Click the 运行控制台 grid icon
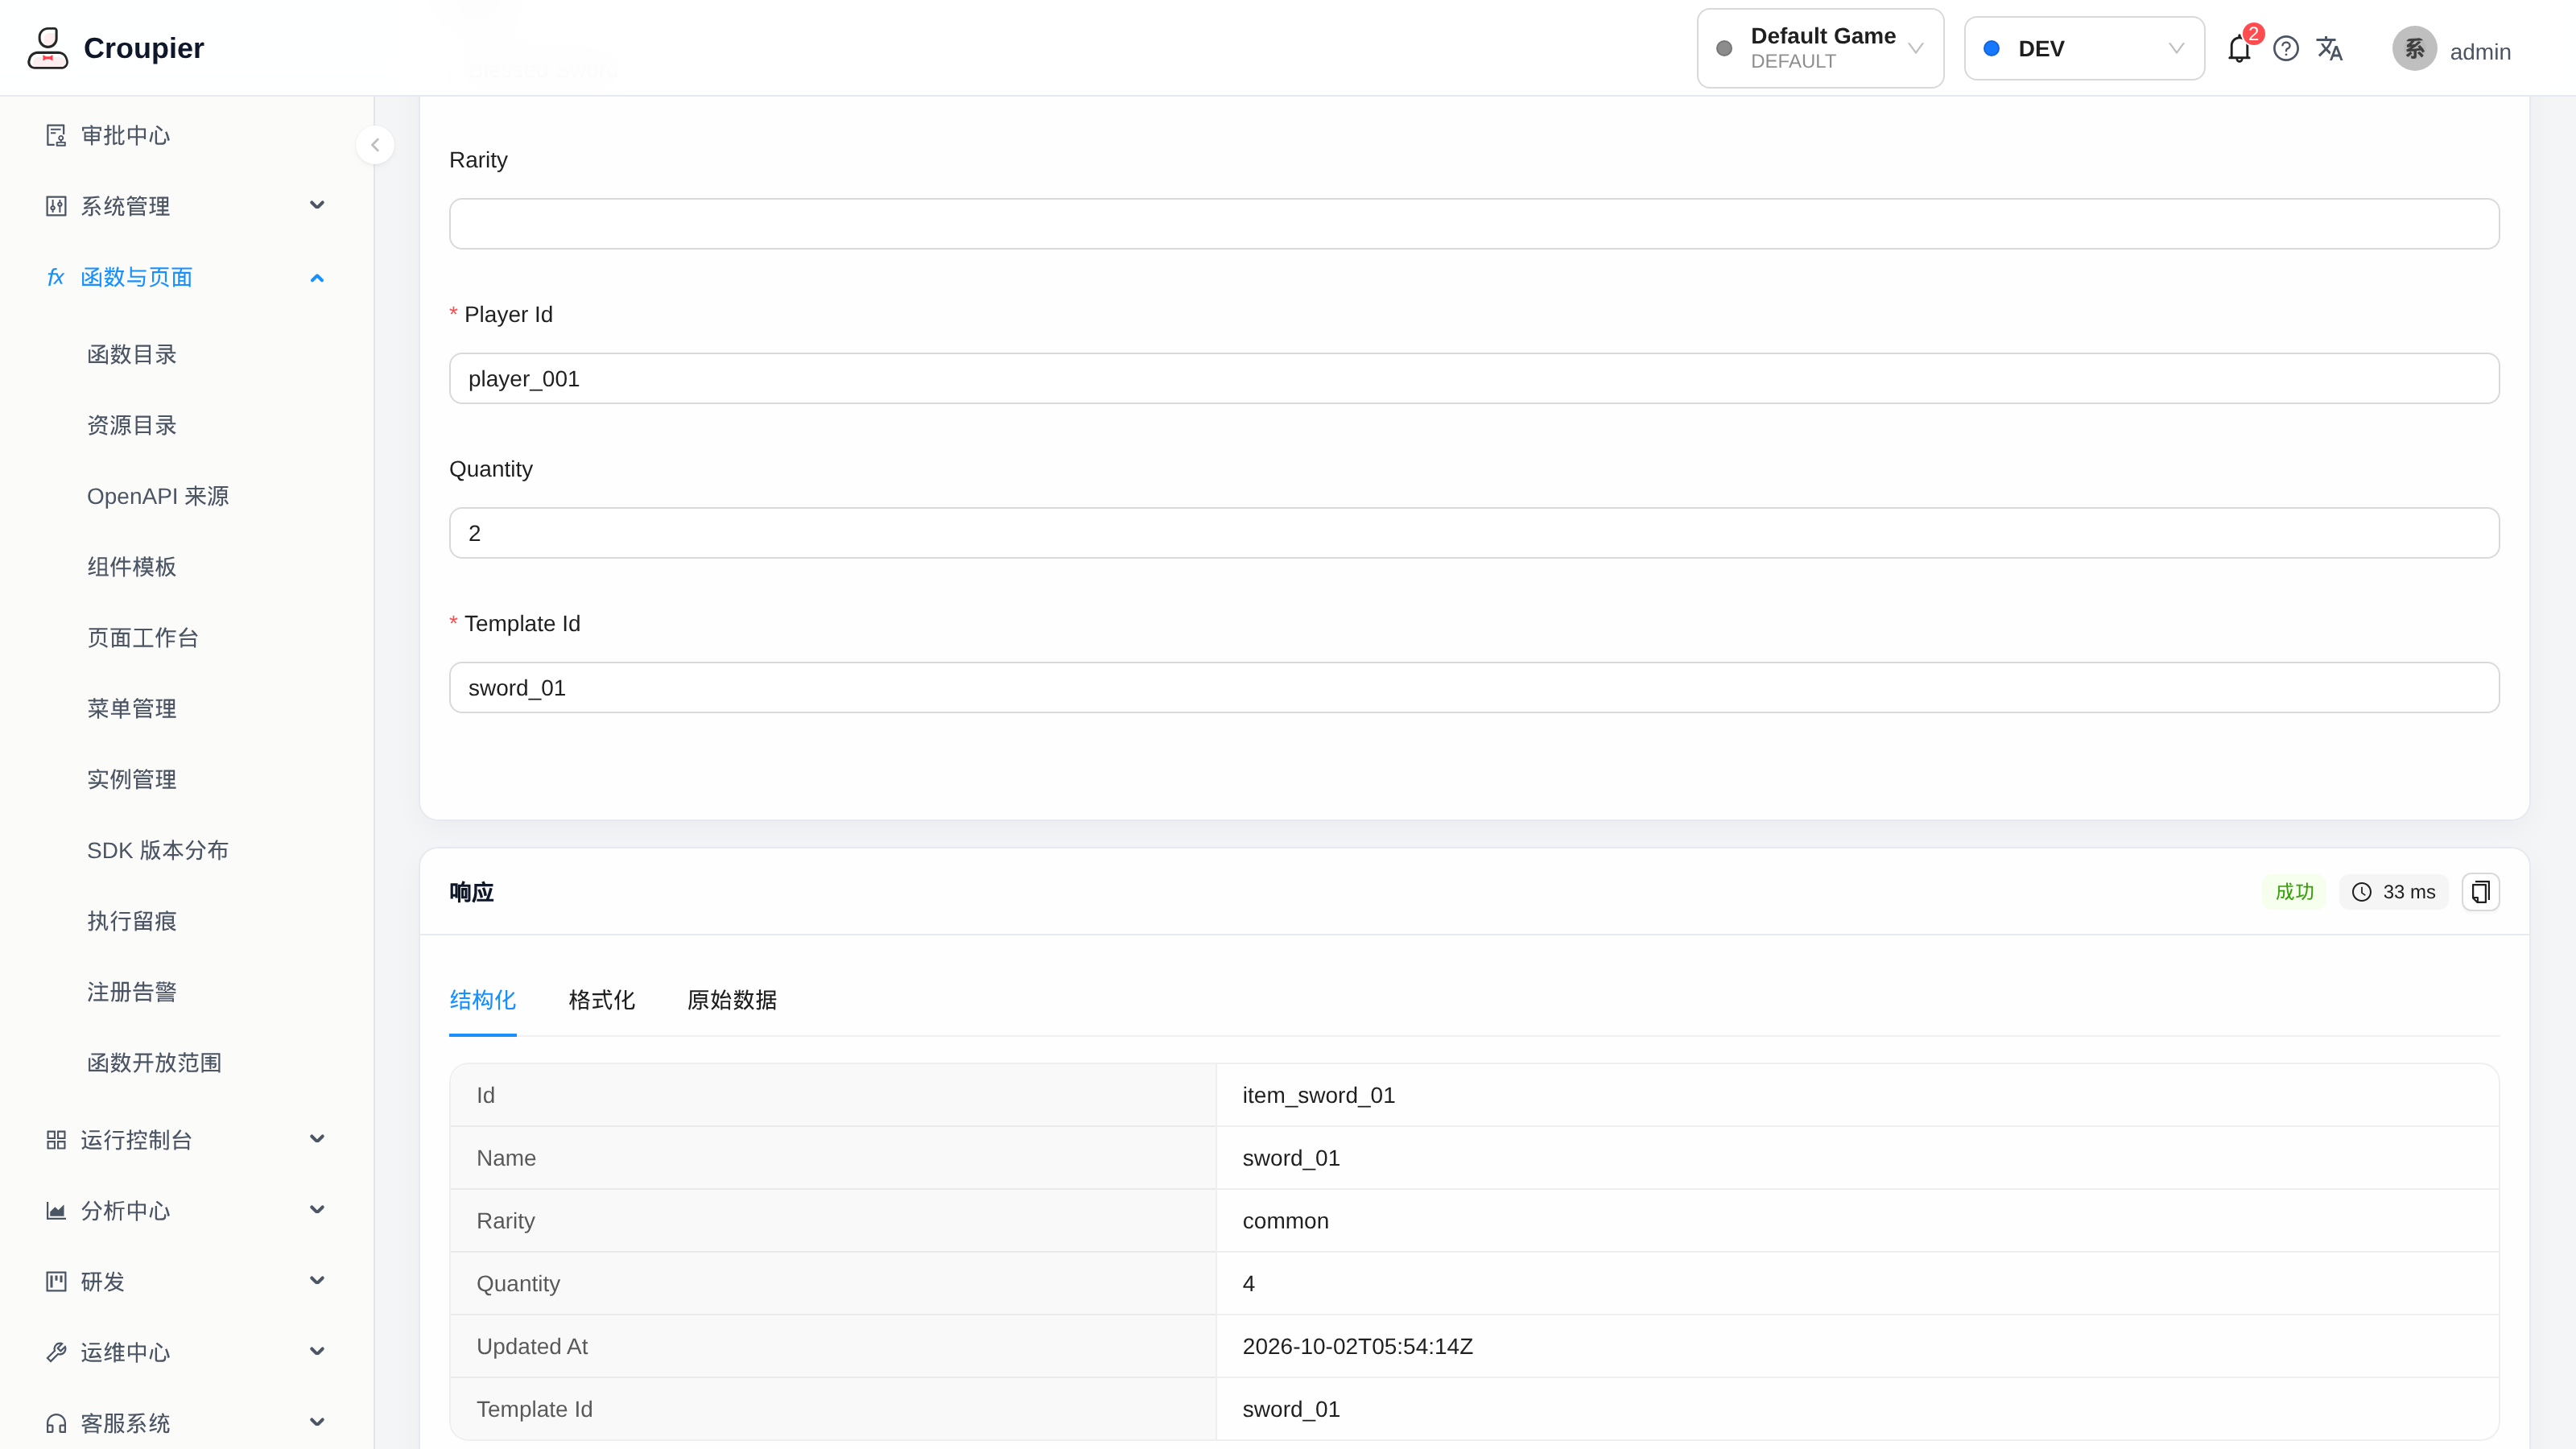The width and height of the screenshot is (2576, 1449). click(x=56, y=1140)
